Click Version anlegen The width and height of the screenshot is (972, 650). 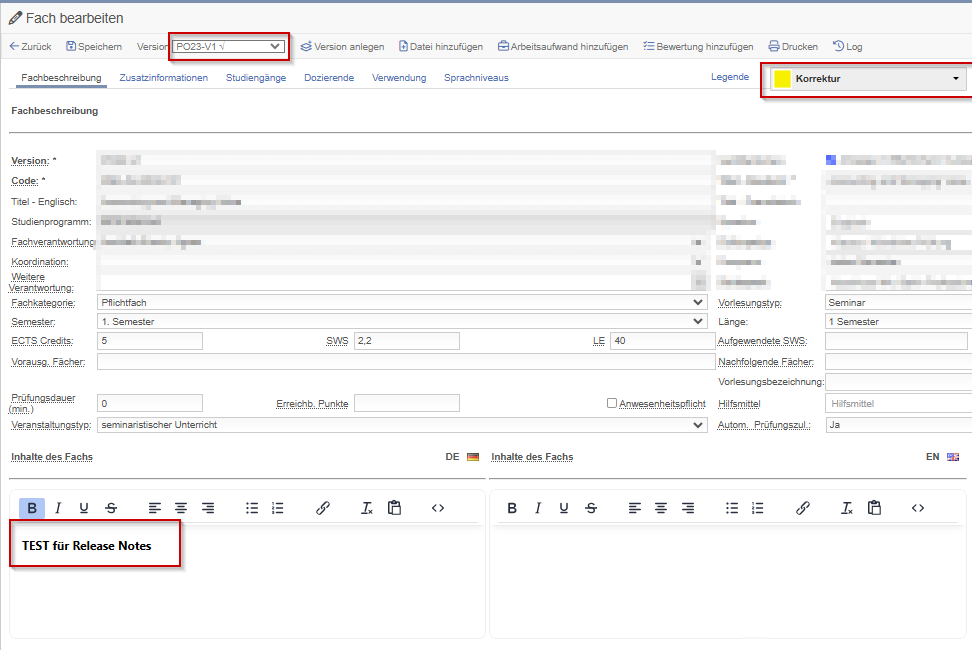click(342, 46)
